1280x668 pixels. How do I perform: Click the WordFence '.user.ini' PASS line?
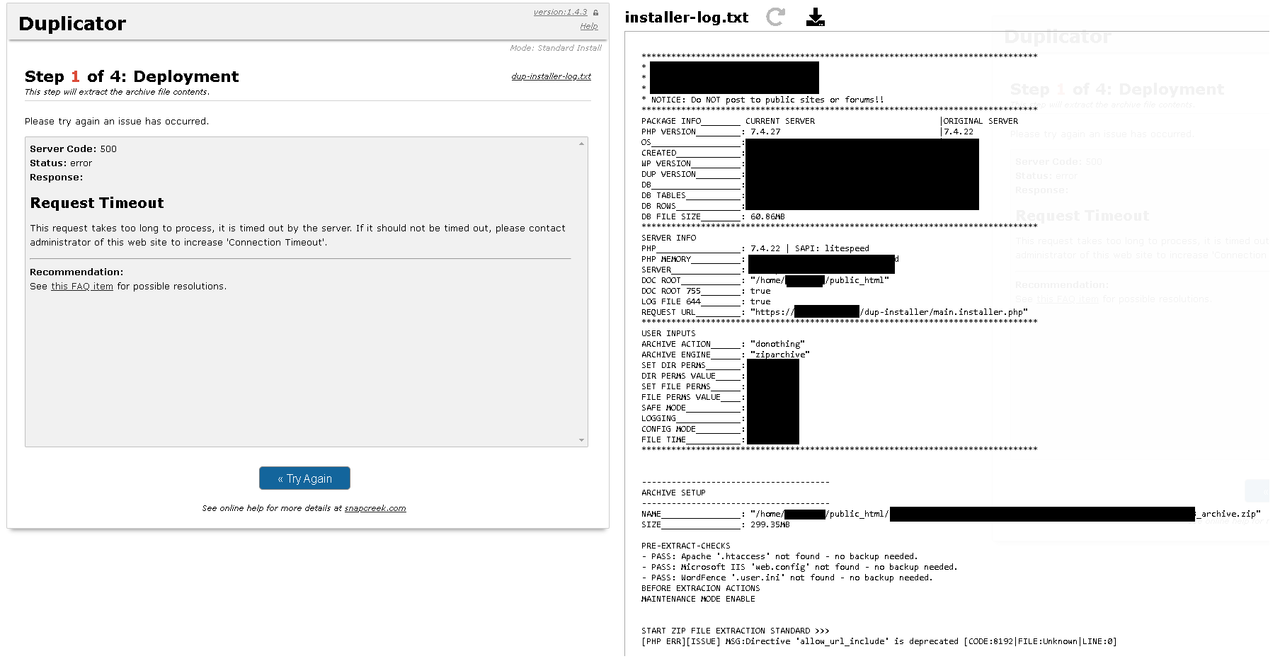click(x=787, y=578)
